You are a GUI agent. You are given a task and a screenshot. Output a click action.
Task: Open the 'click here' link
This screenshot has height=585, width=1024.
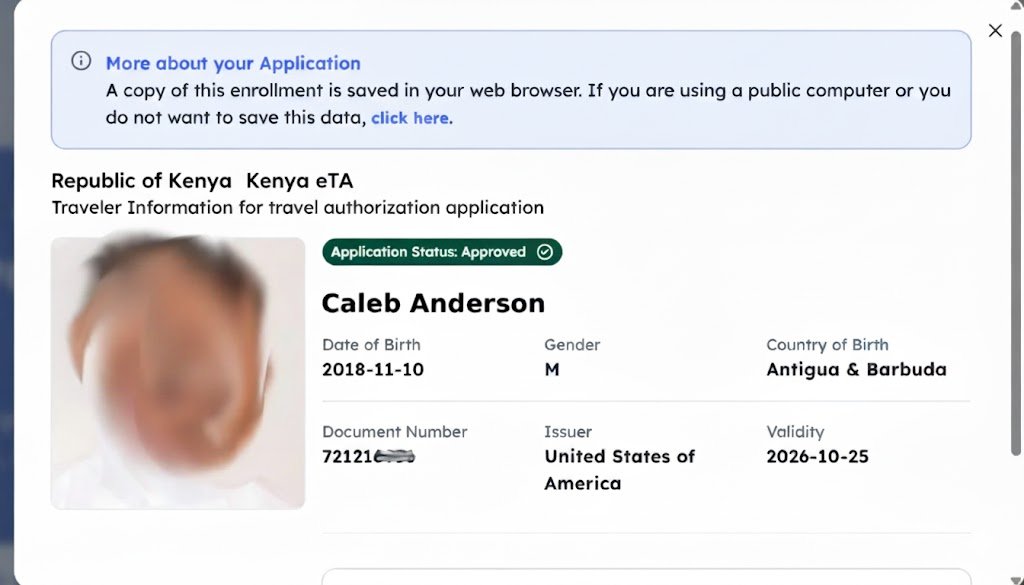[x=409, y=118]
